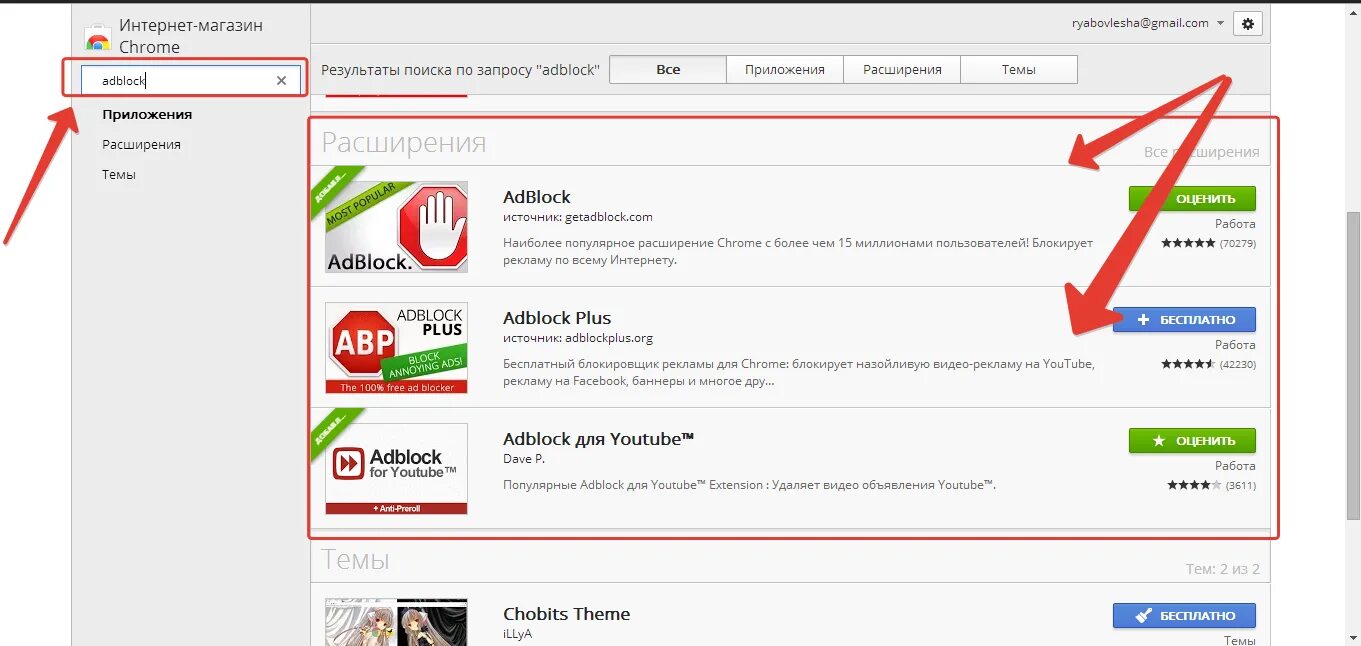The image size is (1361, 646).
Task: Click the Adblock Plus star rating (42230)
Action: point(1208,364)
